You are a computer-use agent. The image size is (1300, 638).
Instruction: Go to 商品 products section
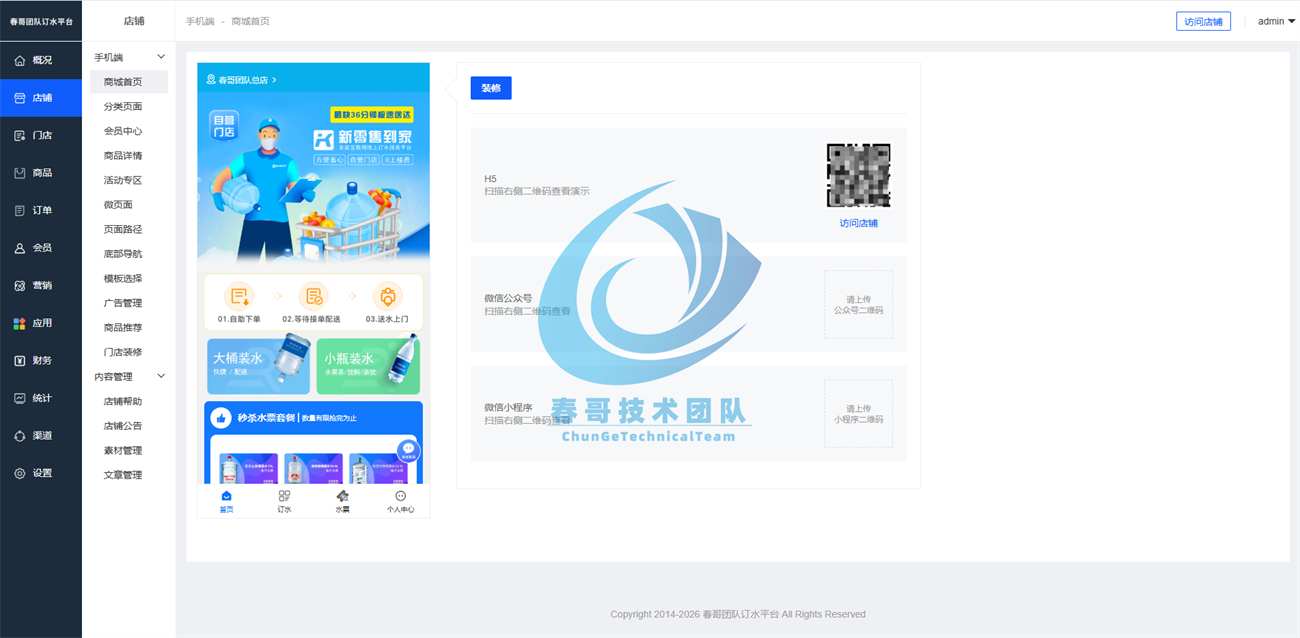tap(40, 173)
